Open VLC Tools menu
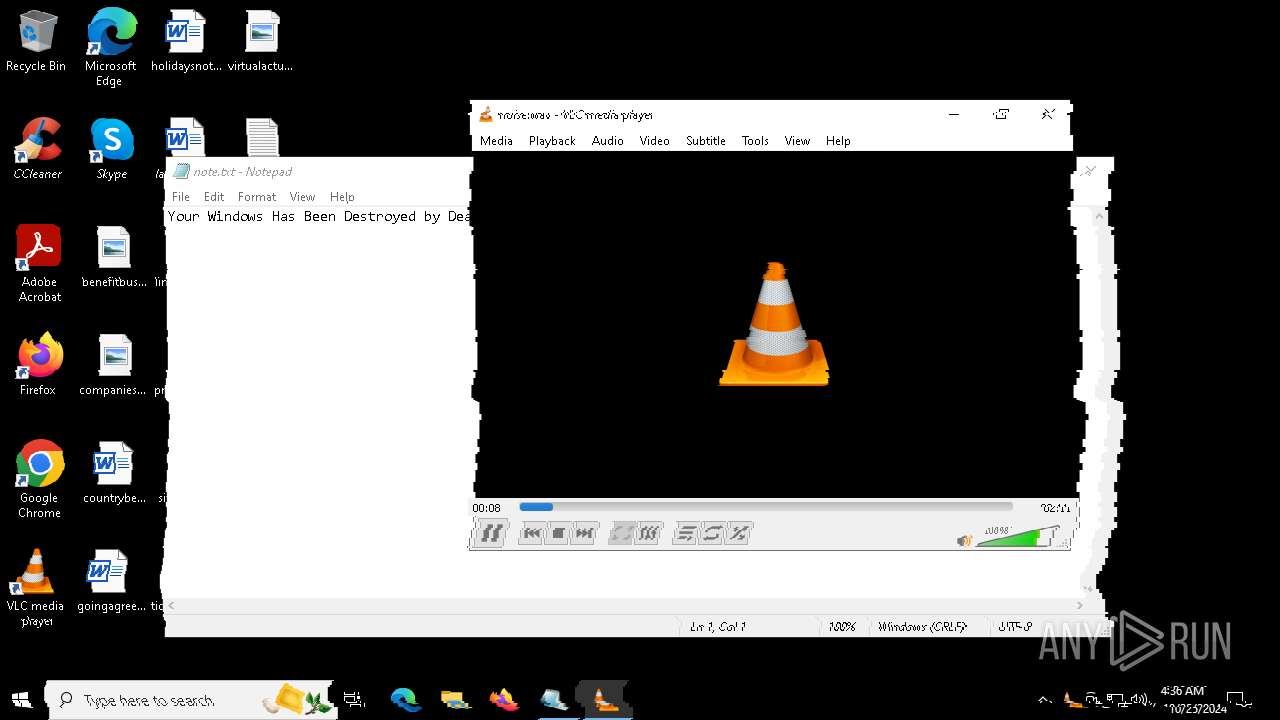1280x720 pixels. (755, 141)
